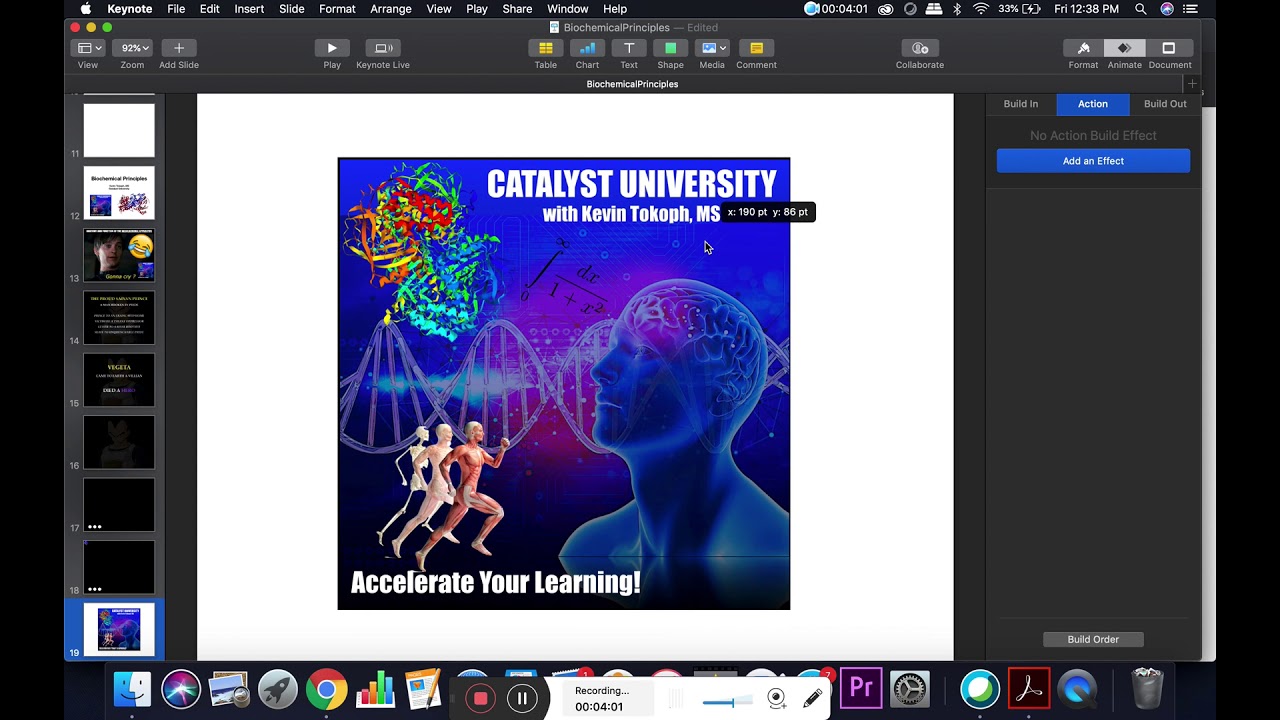Show the Document inspector
The width and height of the screenshot is (1280, 720).
point(1168,48)
